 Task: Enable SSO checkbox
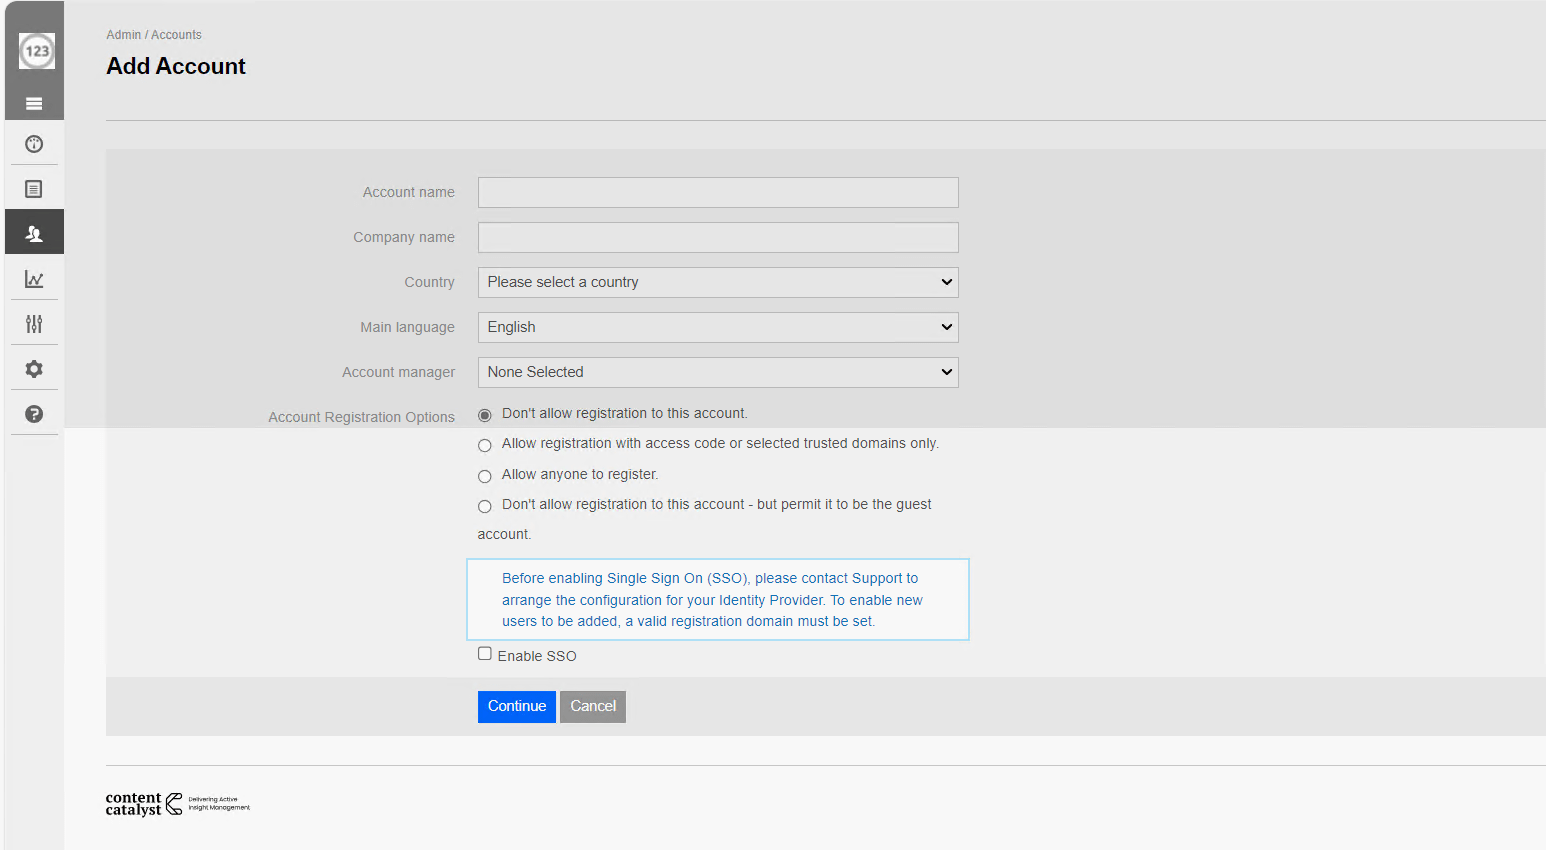pyautogui.click(x=485, y=653)
